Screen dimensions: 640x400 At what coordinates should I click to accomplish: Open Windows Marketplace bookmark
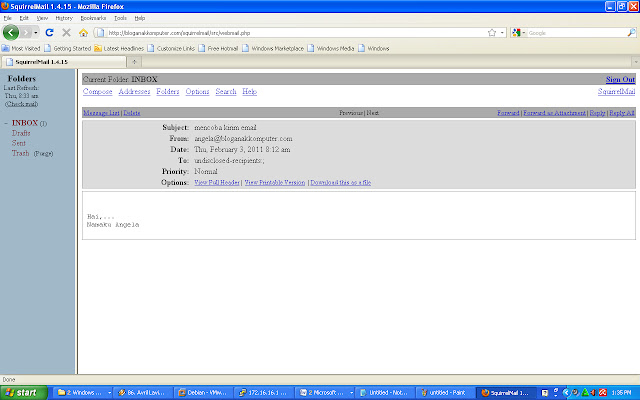(273, 48)
